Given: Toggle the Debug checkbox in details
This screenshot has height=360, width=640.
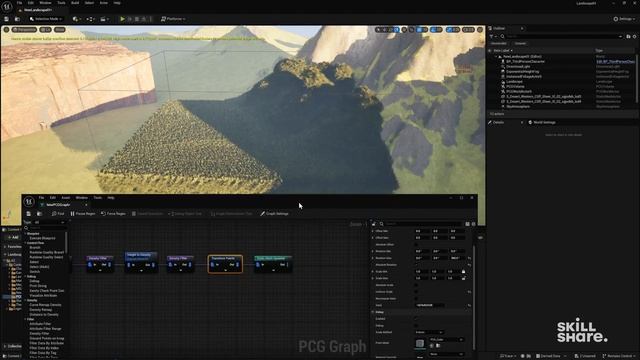Looking at the screenshot, I should point(416,326).
